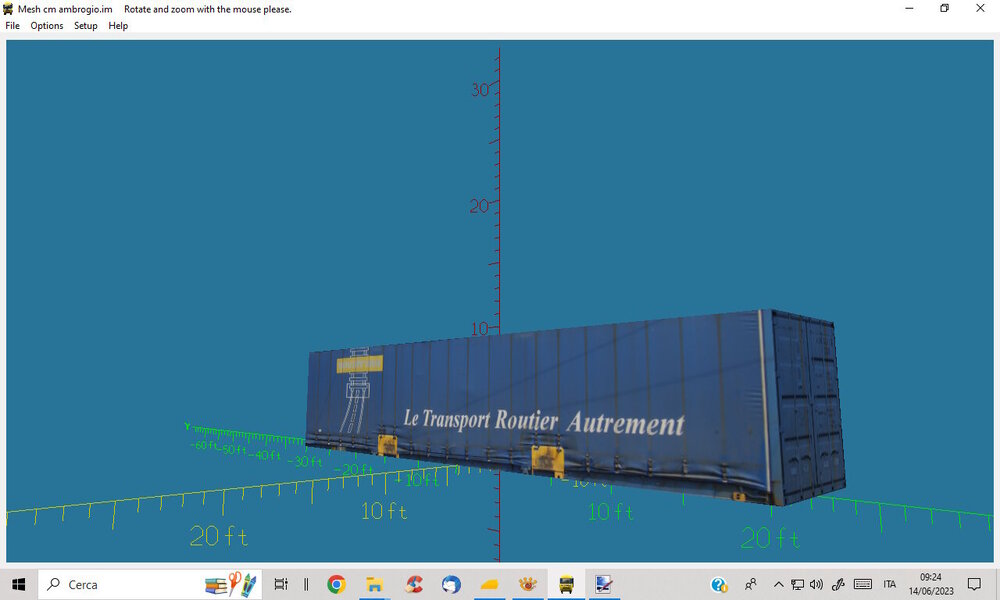Open the yellow folder app in taskbar
The image size is (1000, 600).
click(489, 584)
